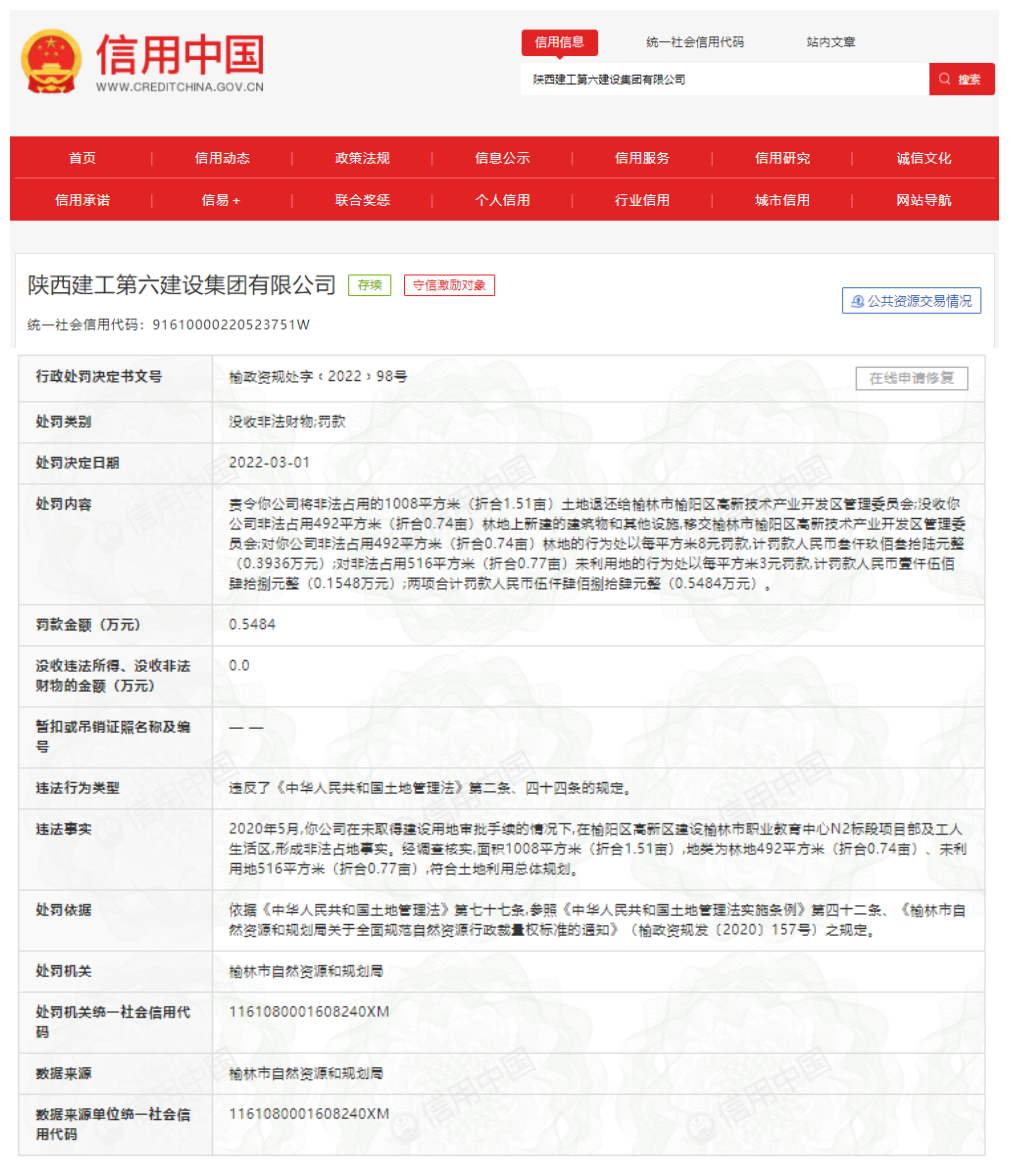The width and height of the screenshot is (1009, 1170).
Task: Click the fine amount value 0.5484
Action: (252, 625)
